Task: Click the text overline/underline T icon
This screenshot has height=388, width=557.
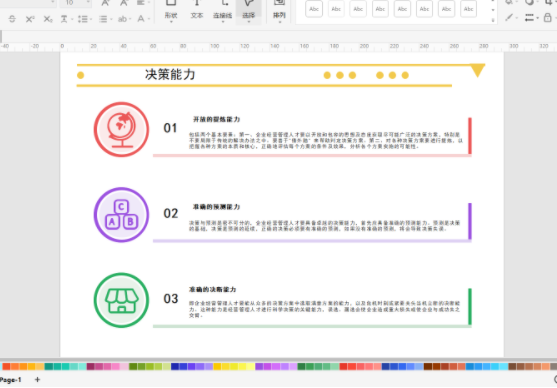Action: click(64, 19)
